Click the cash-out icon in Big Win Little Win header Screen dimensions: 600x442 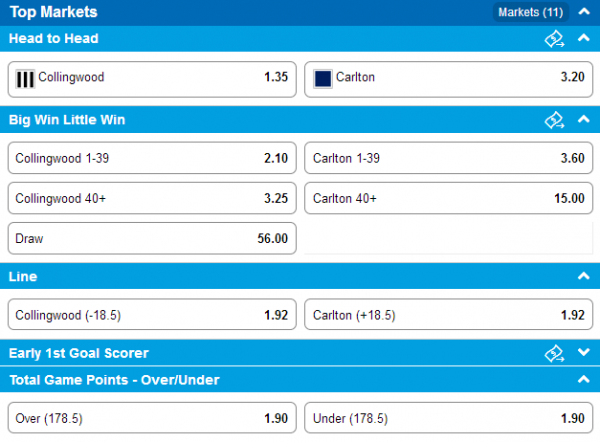554,120
